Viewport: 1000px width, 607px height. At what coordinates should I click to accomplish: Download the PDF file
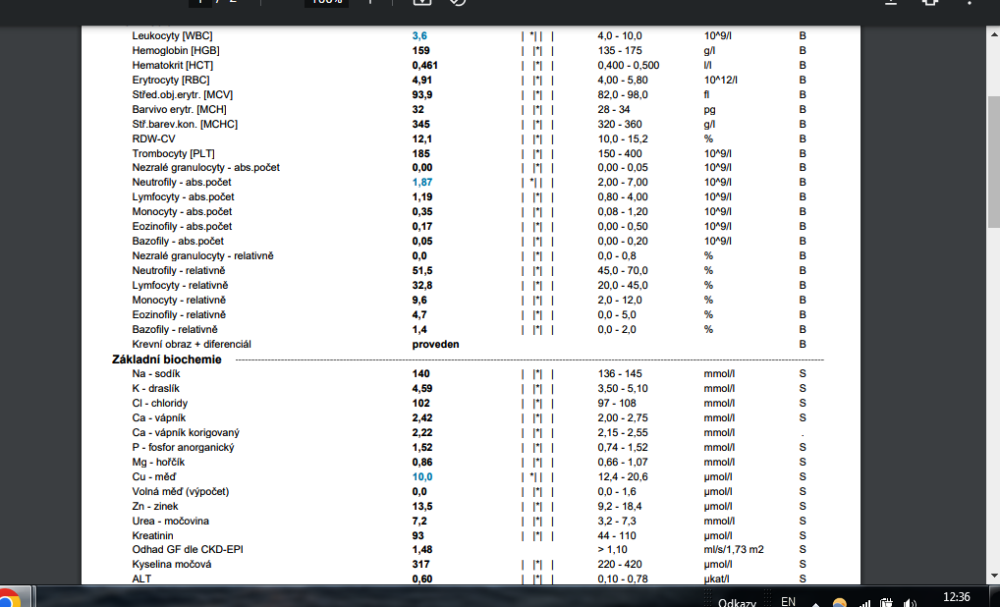[x=890, y=3]
